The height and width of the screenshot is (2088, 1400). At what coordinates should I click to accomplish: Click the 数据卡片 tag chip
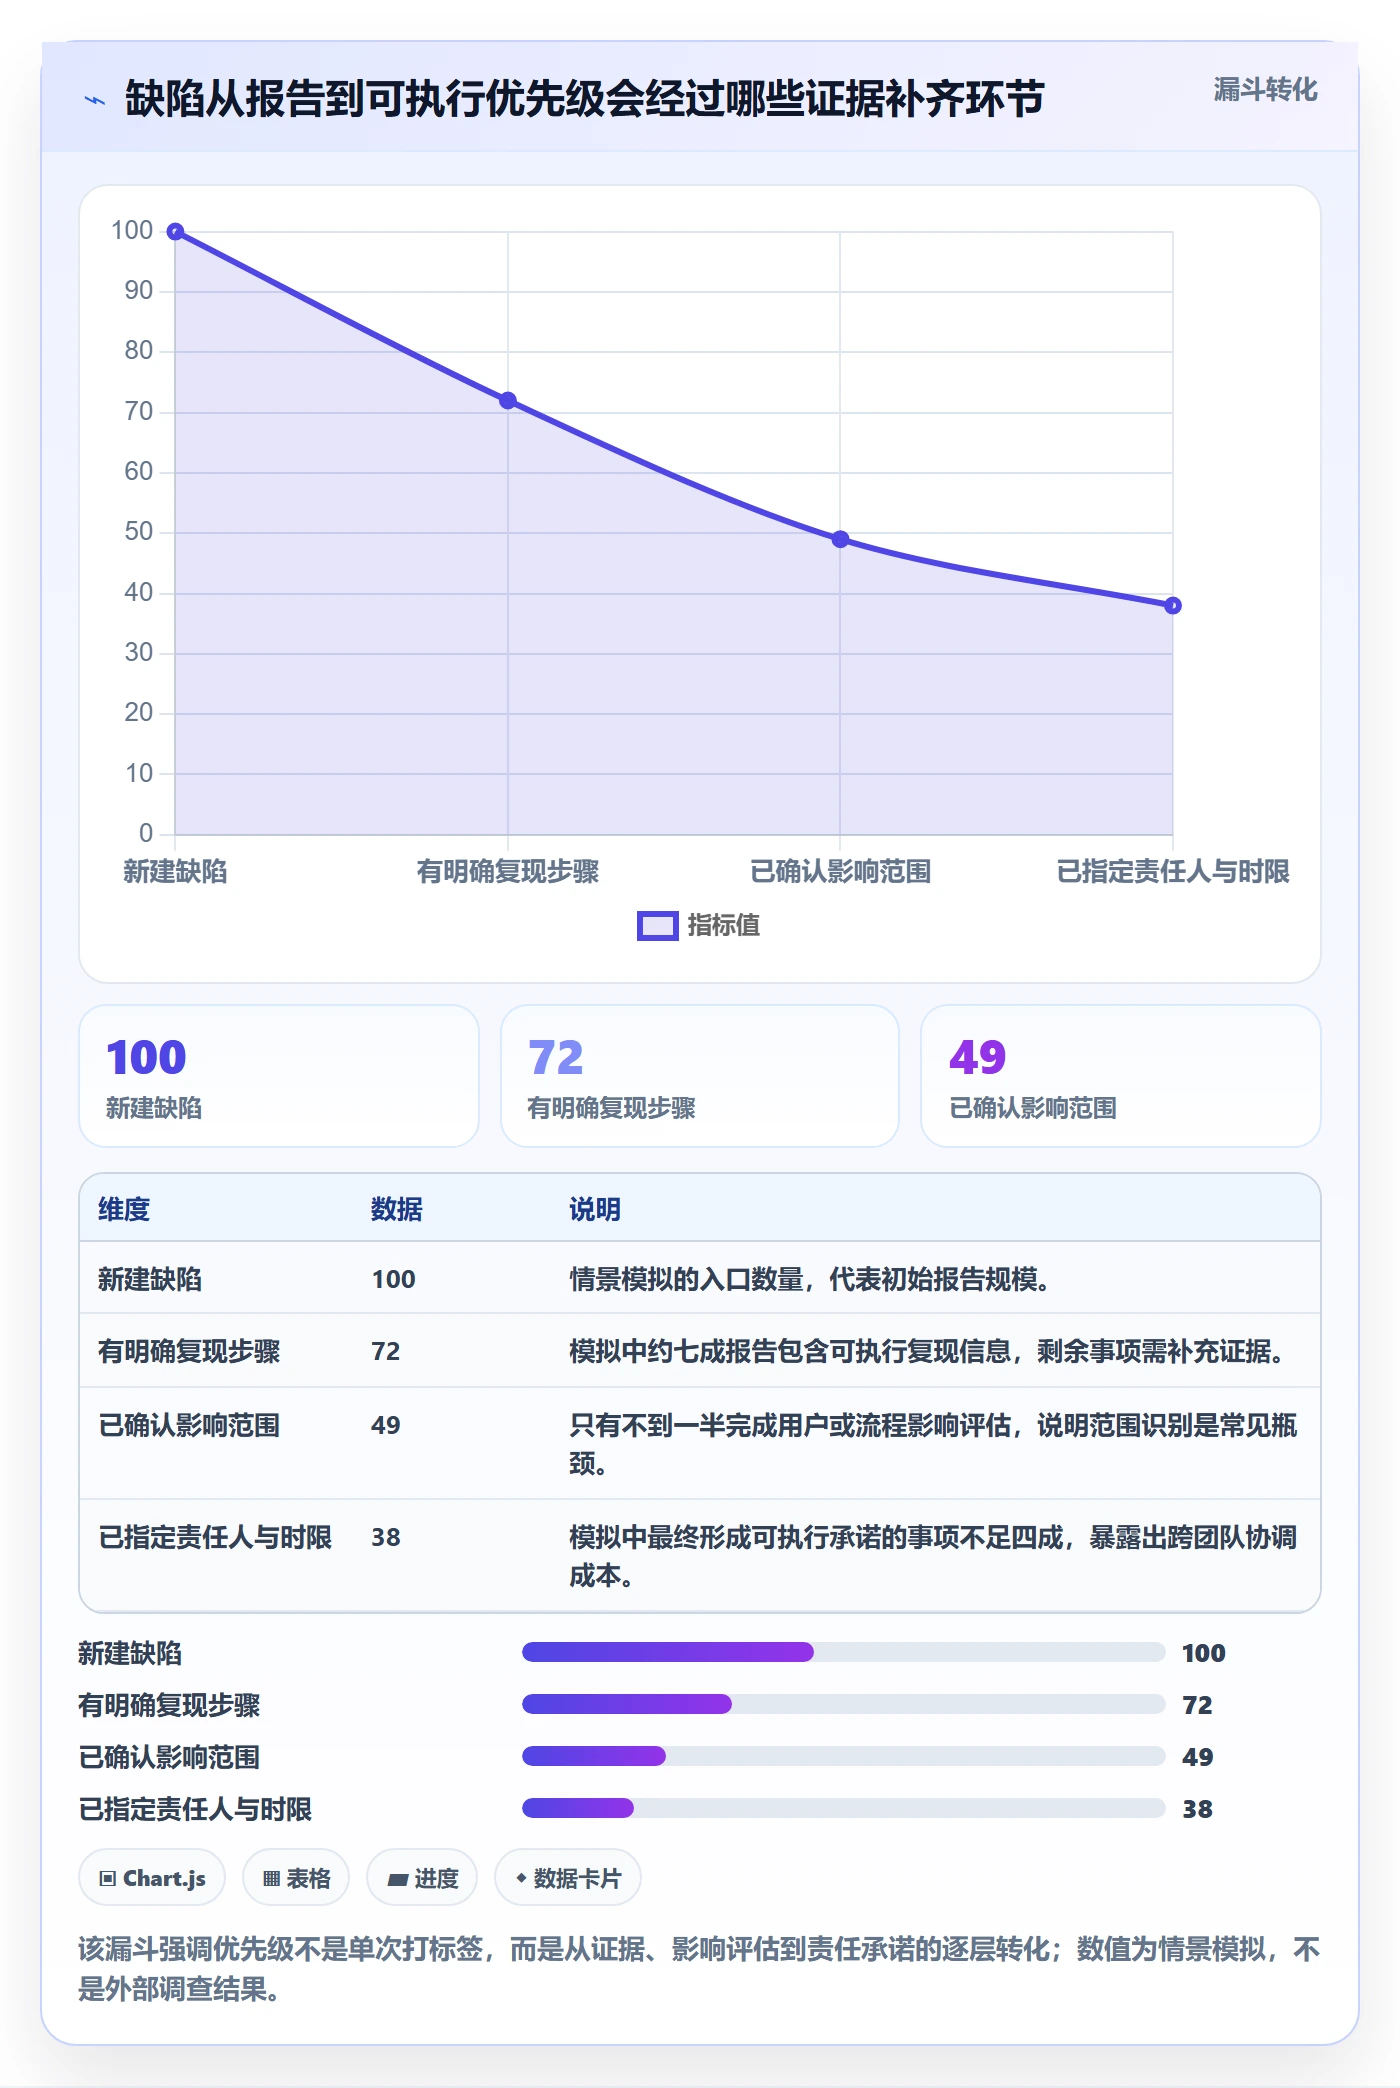point(568,1878)
